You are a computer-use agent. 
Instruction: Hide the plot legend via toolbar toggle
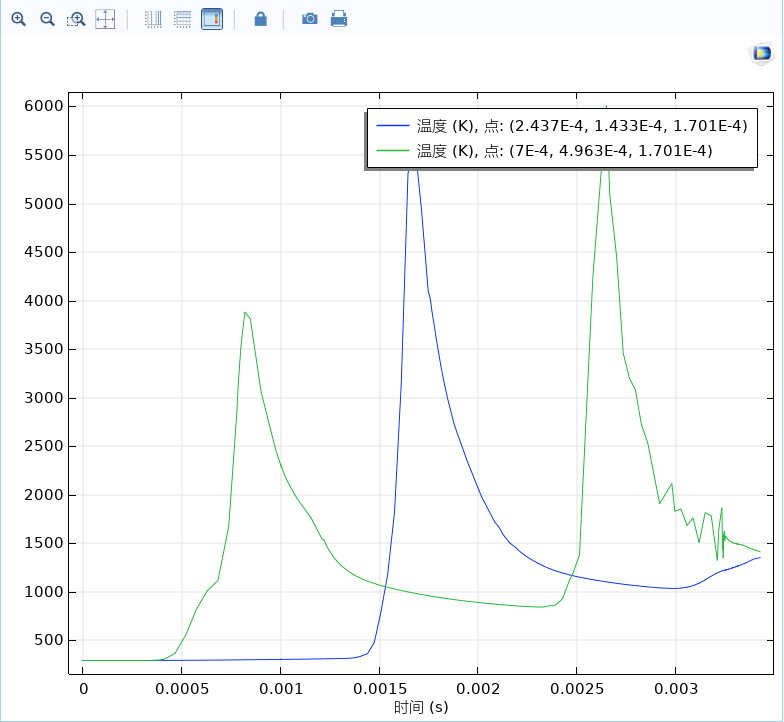tap(212, 19)
